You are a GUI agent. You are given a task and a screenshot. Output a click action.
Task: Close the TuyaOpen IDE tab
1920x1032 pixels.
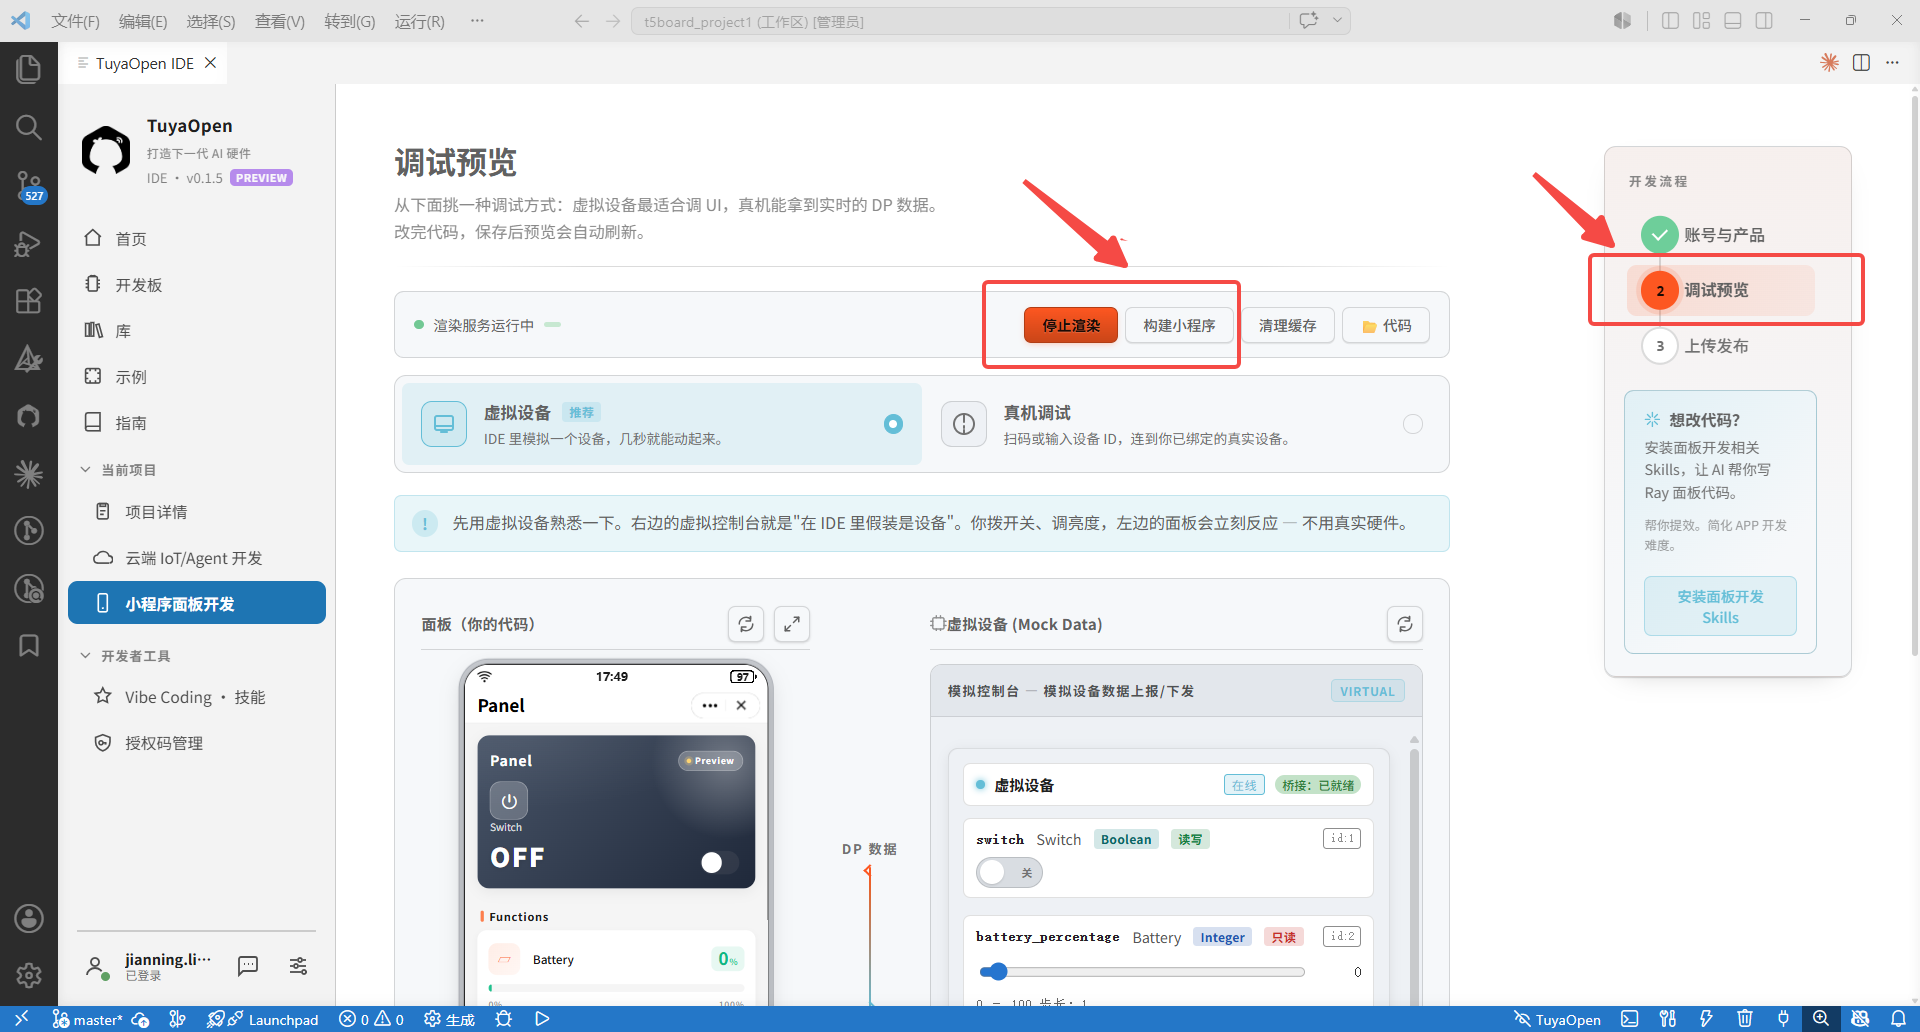[210, 63]
